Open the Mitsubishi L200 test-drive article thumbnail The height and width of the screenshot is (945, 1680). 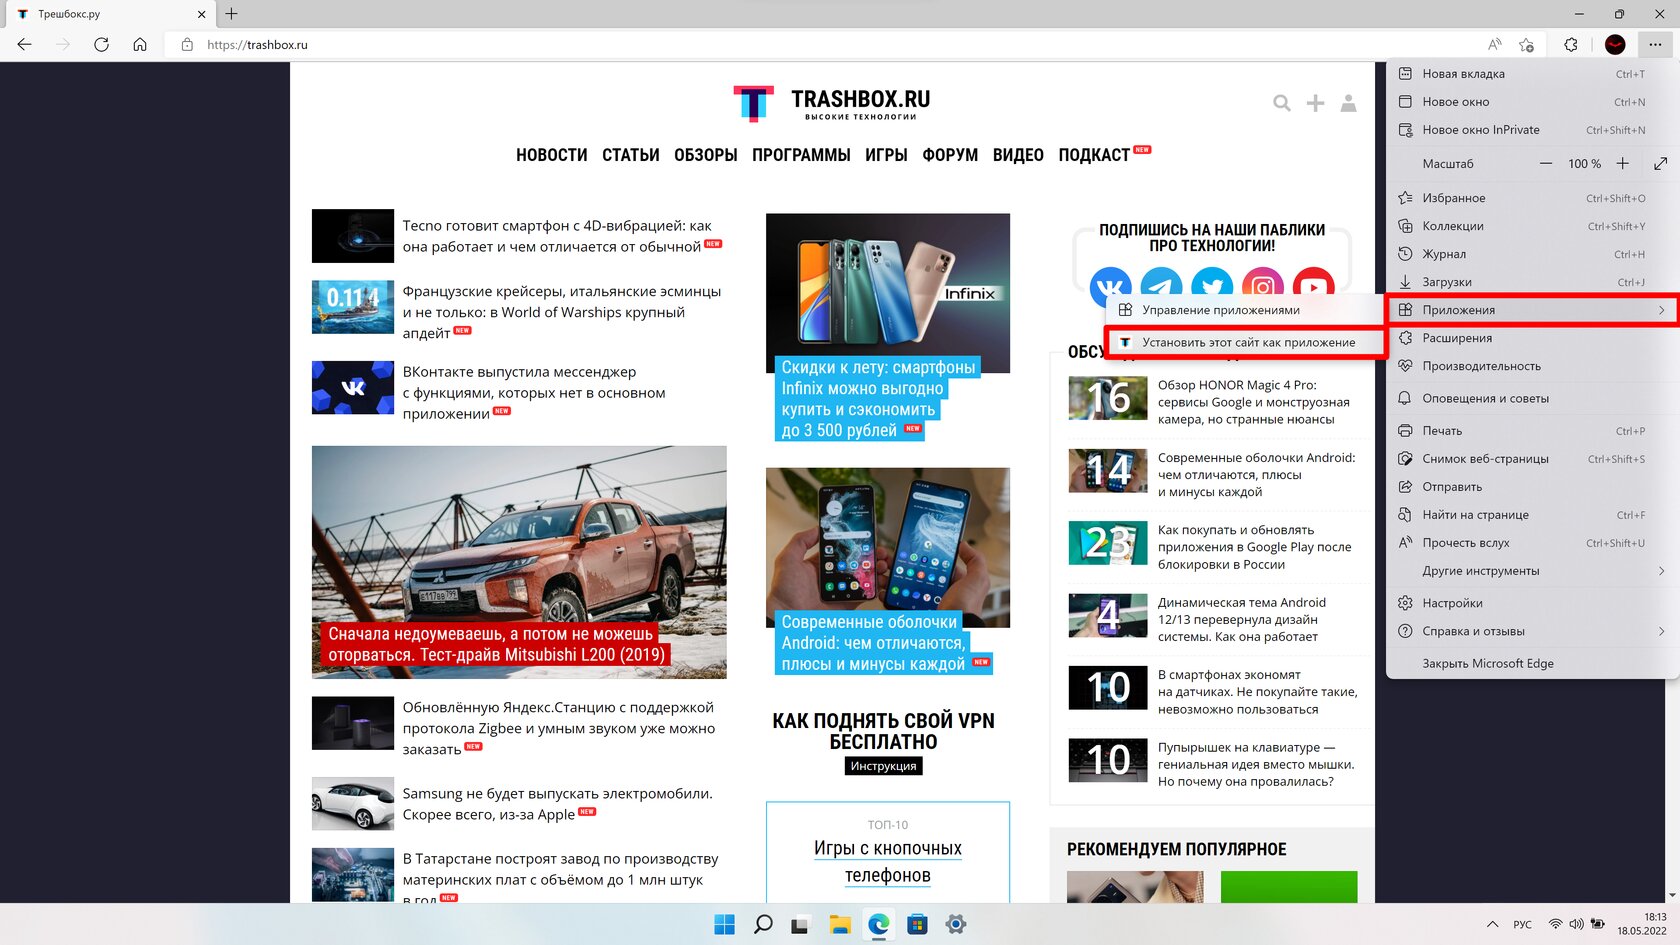(519, 562)
